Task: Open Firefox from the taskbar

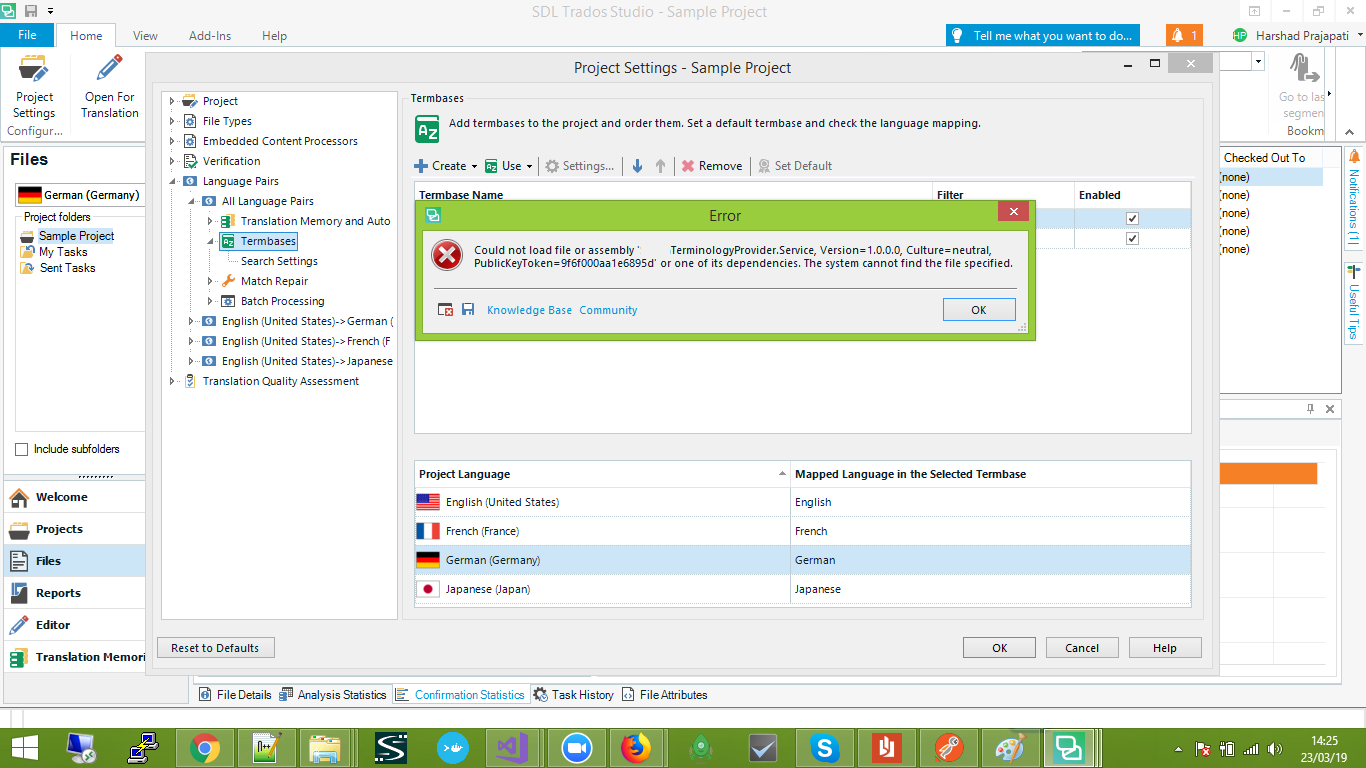Action: [x=635, y=747]
